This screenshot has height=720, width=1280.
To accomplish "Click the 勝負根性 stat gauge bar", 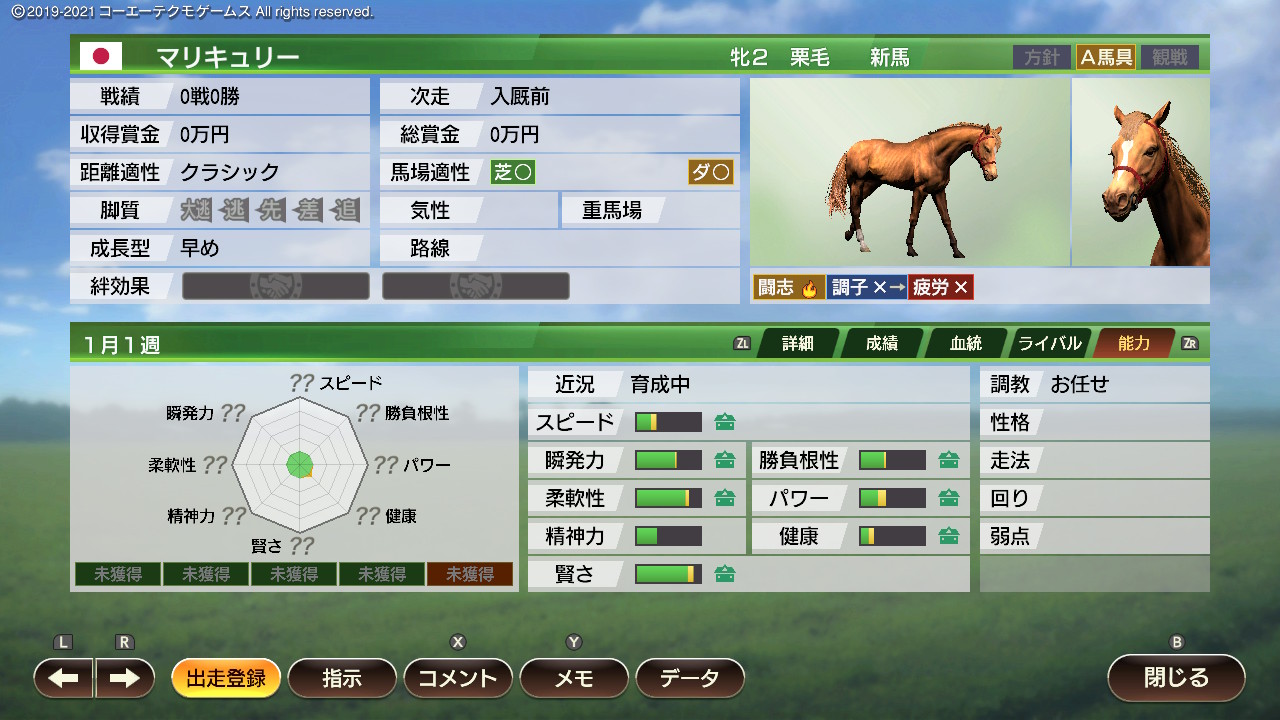I will pos(893,460).
